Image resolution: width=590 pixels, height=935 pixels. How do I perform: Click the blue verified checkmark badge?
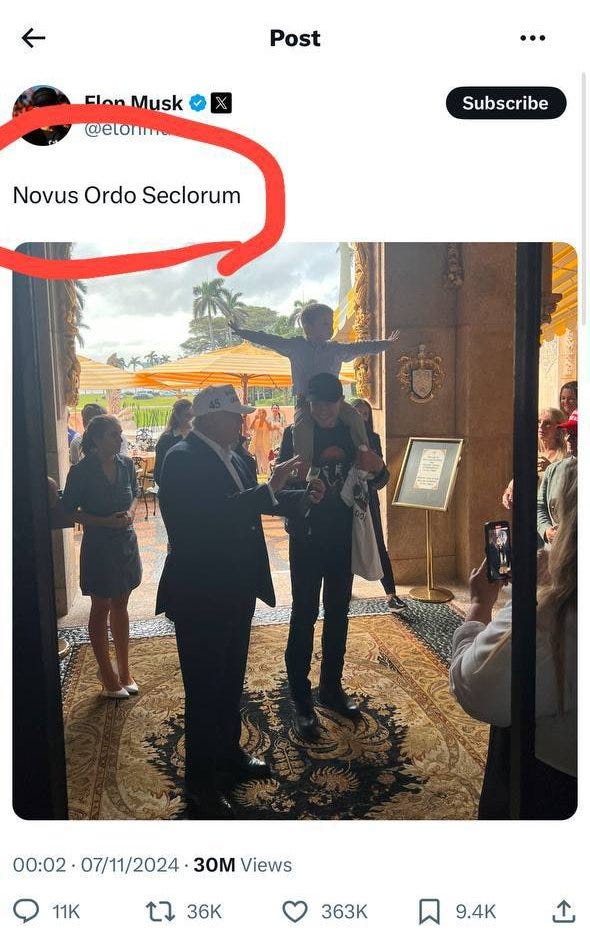coord(197,103)
